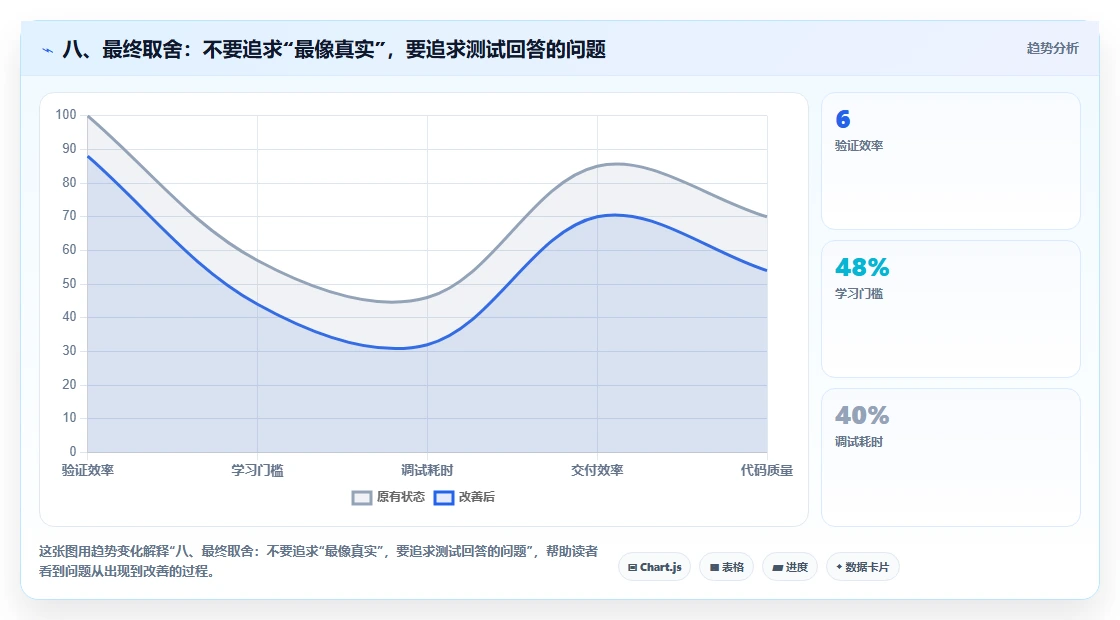Click the 代码质量 x-axis label
1120x620 pixels.
pos(766,470)
